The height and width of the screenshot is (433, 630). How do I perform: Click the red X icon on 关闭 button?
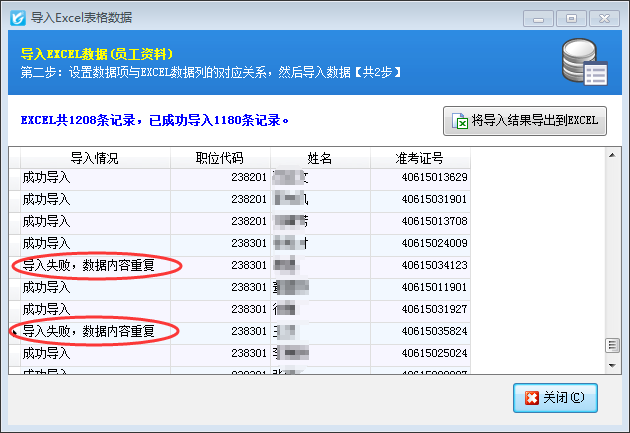[531, 398]
